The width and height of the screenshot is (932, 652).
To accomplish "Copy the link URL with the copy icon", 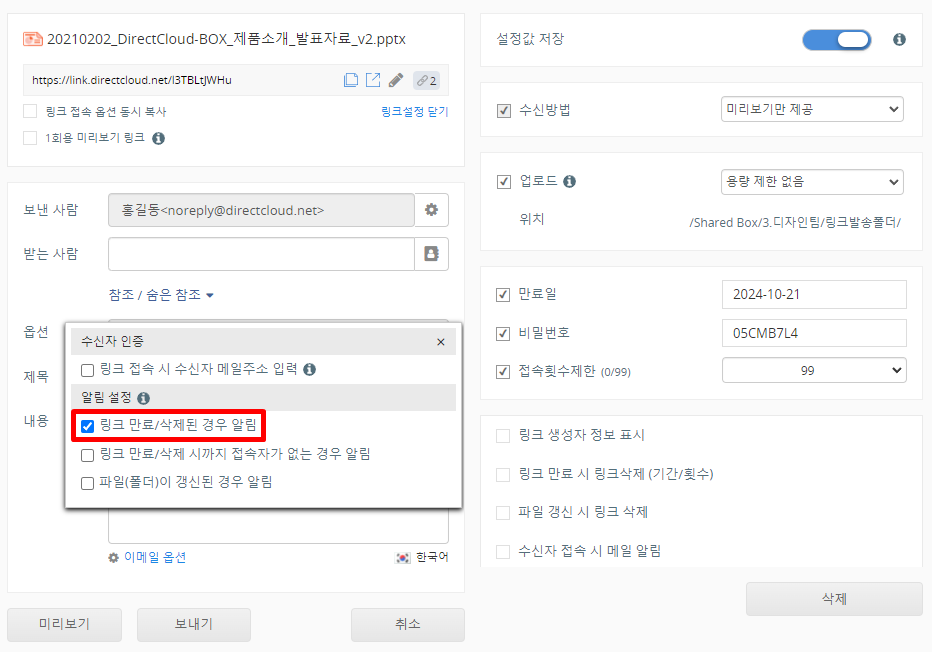I will [x=351, y=80].
